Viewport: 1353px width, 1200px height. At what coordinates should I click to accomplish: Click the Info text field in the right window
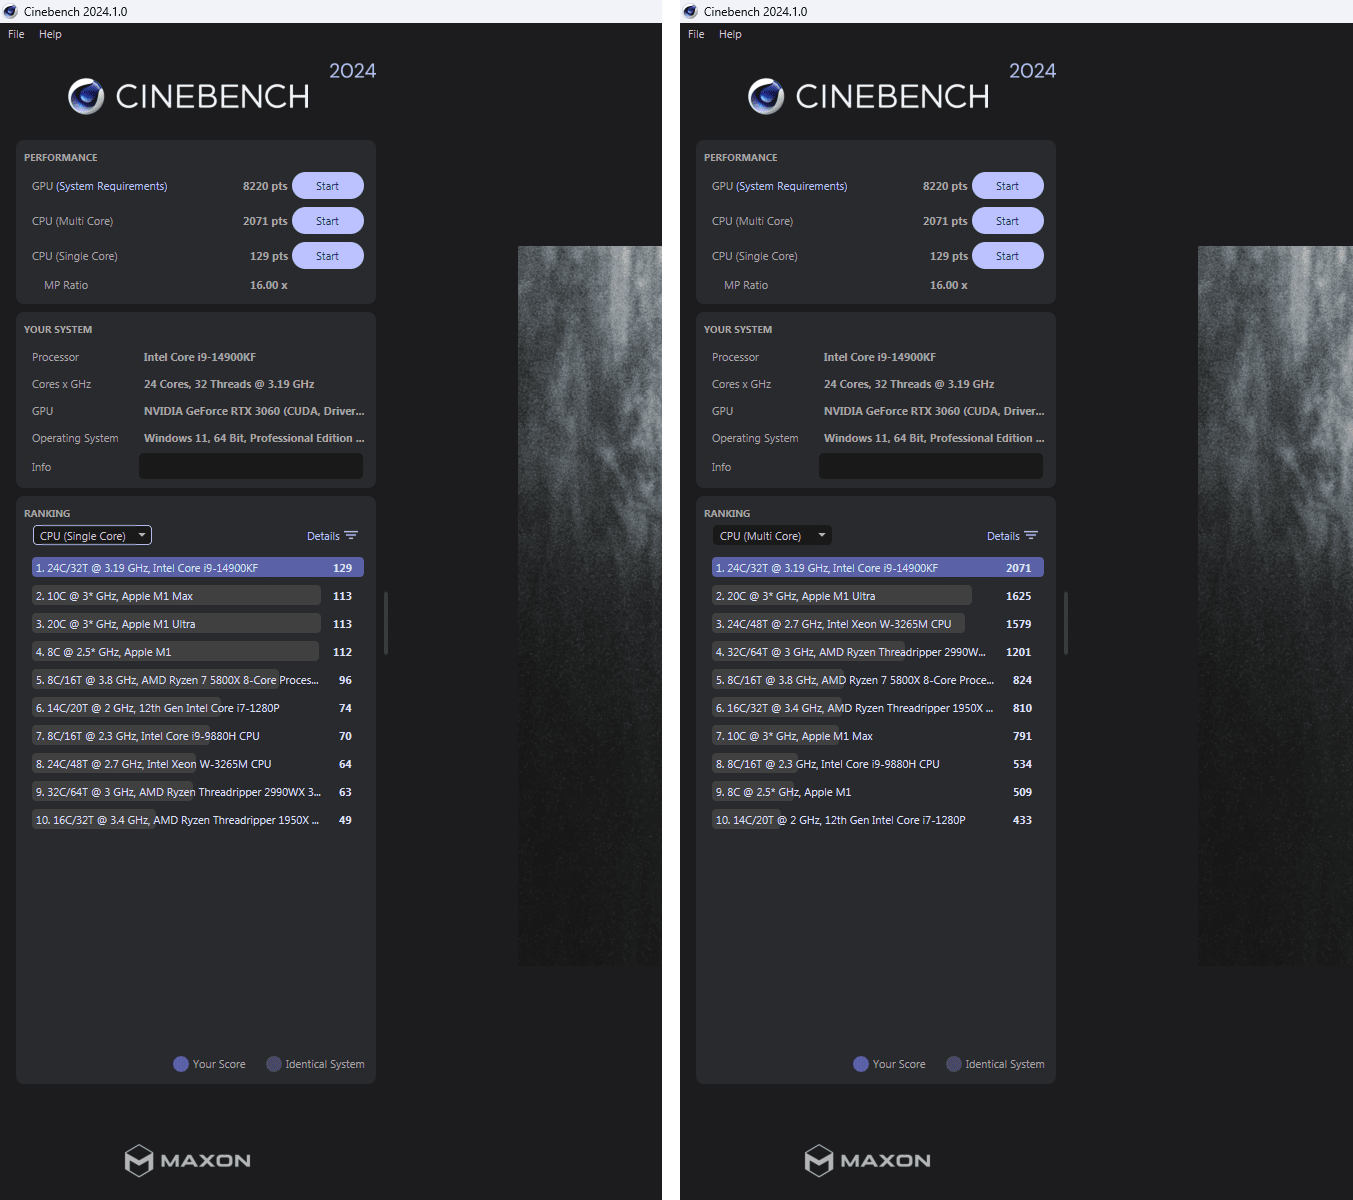point(931,466)
